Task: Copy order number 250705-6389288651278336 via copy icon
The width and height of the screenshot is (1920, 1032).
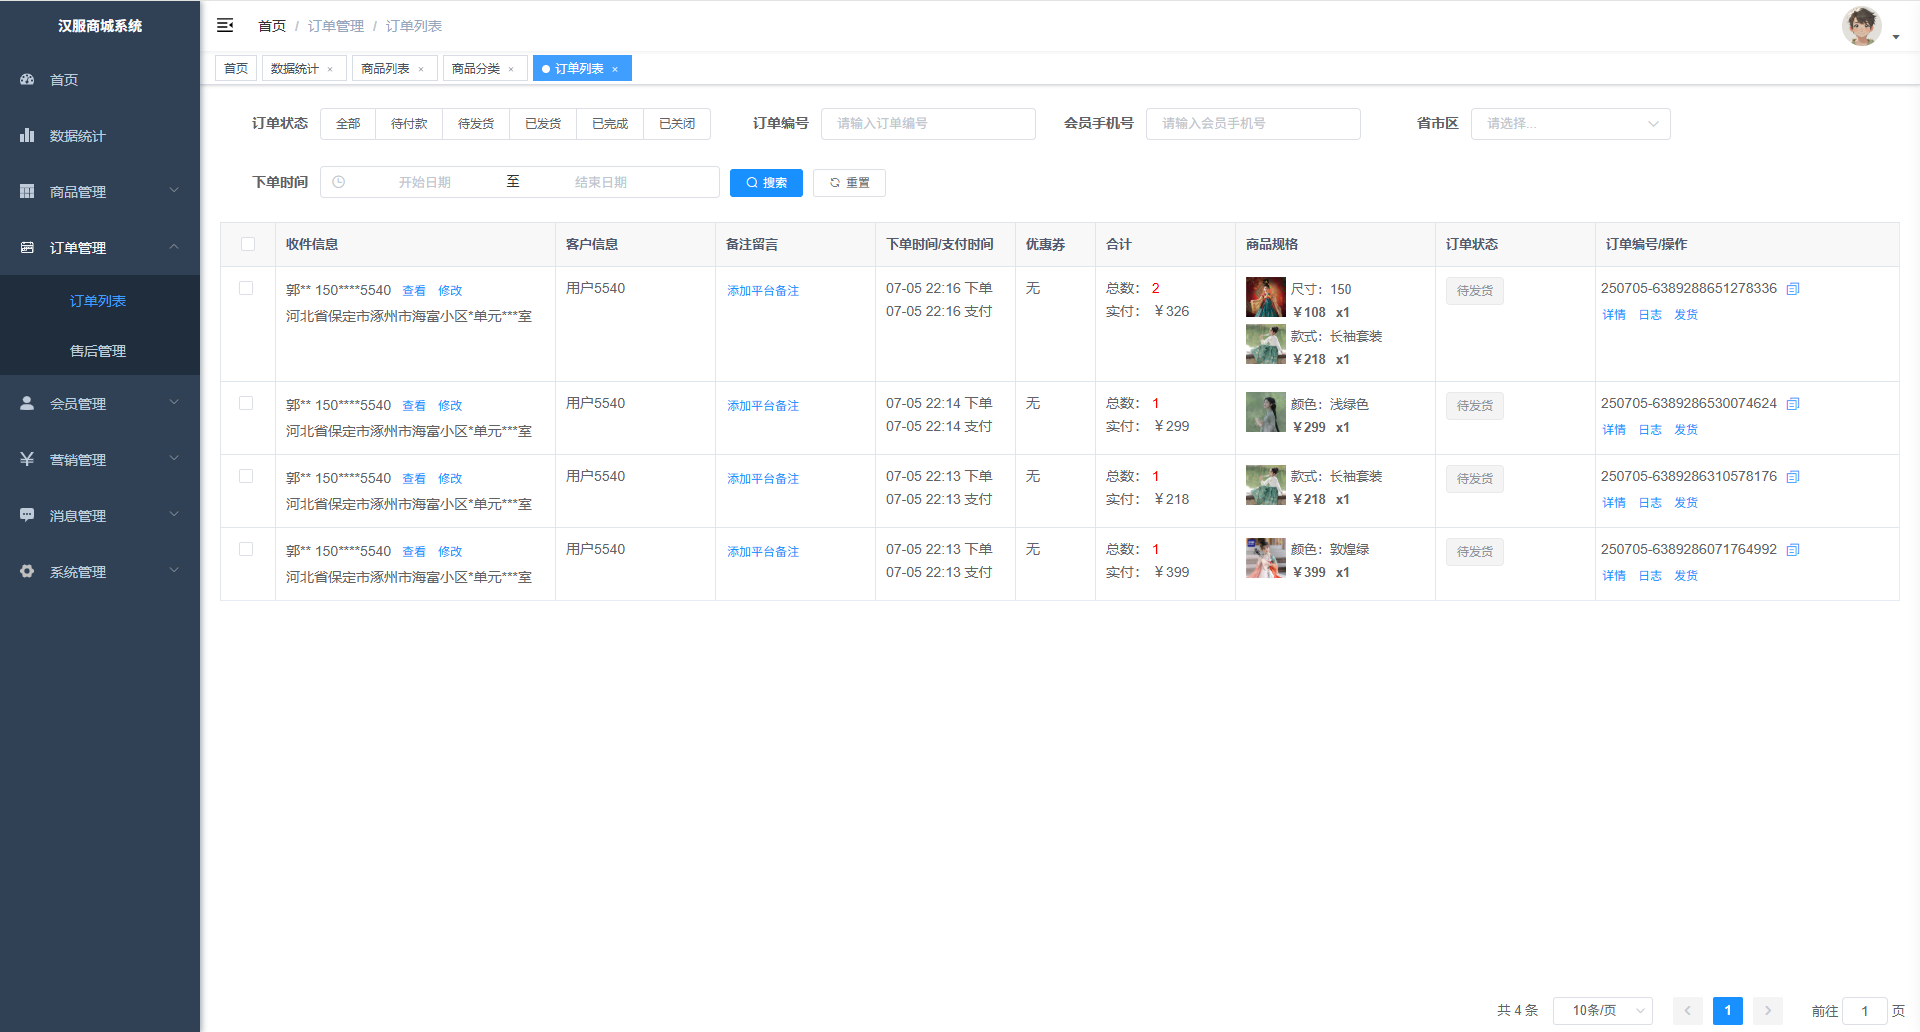Action: 1793,289
